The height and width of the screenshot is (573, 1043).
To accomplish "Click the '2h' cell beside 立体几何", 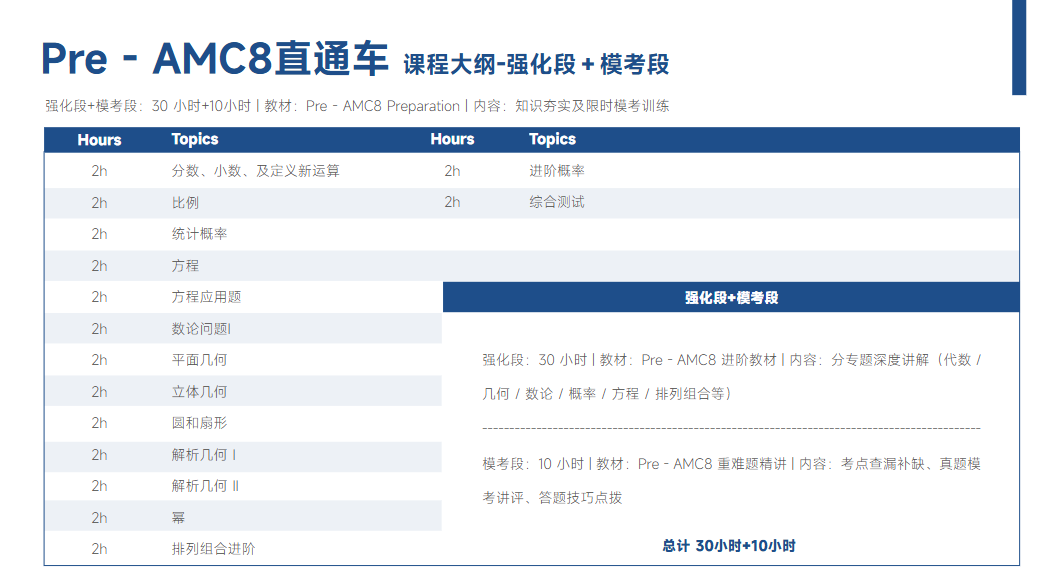I will pyautogui.click(x=99, y=392).
